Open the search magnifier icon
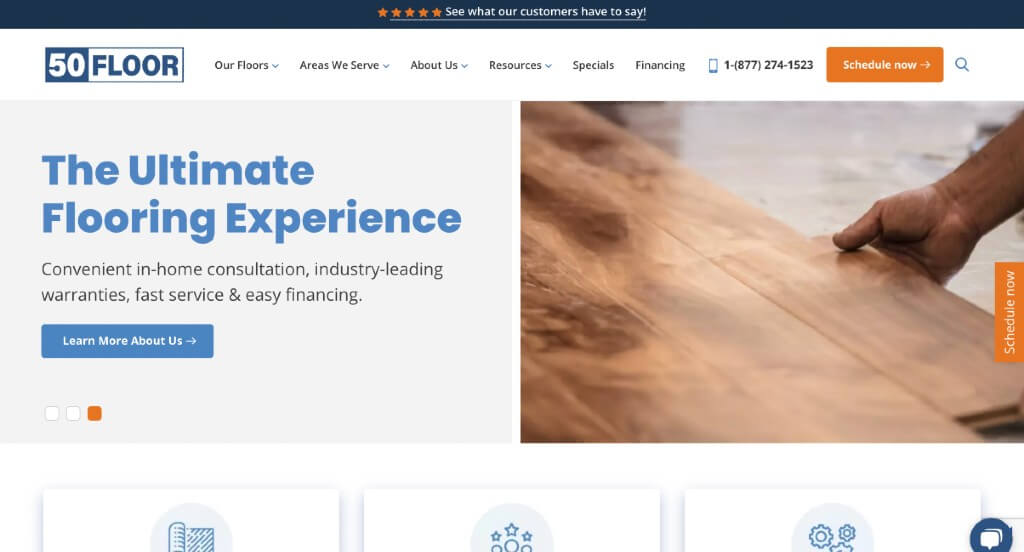The height and width of the screenshot is (552, 1024). coord(961,64)
